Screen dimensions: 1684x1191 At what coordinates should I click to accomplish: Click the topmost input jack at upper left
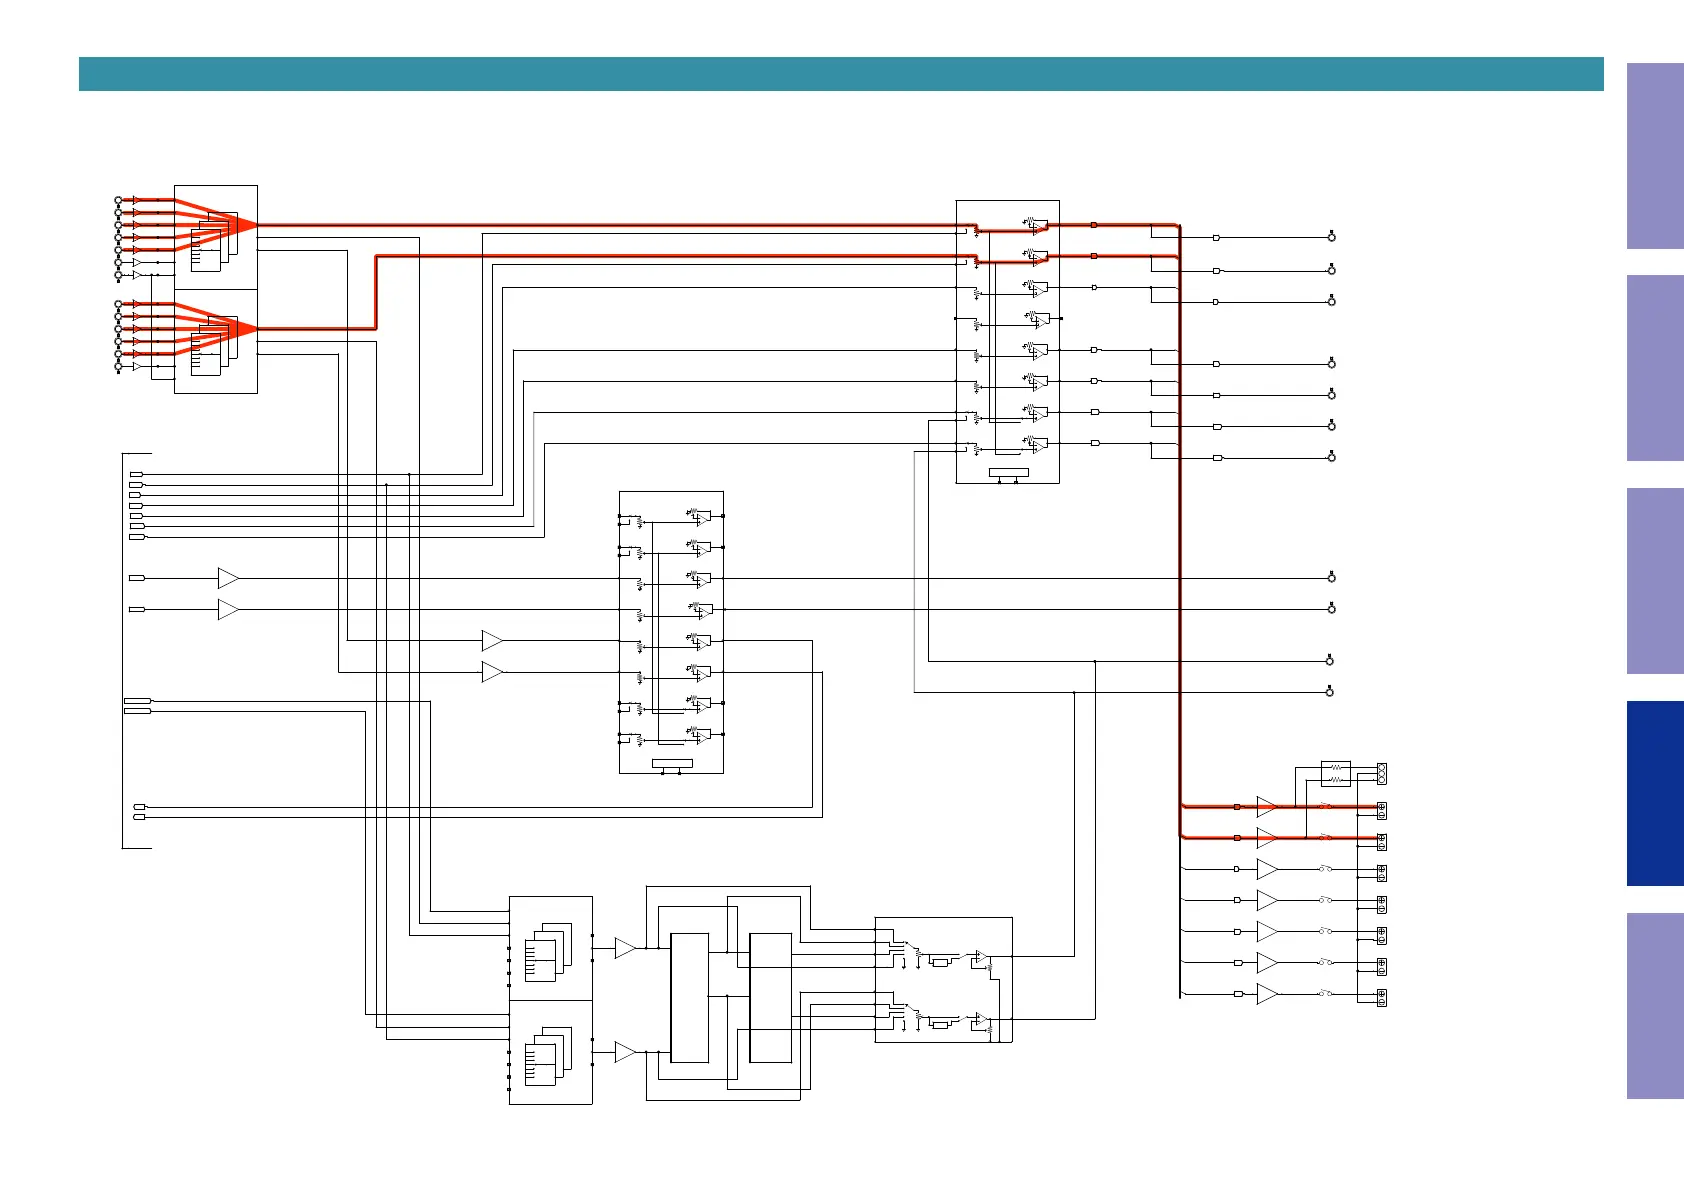point(118,200)
